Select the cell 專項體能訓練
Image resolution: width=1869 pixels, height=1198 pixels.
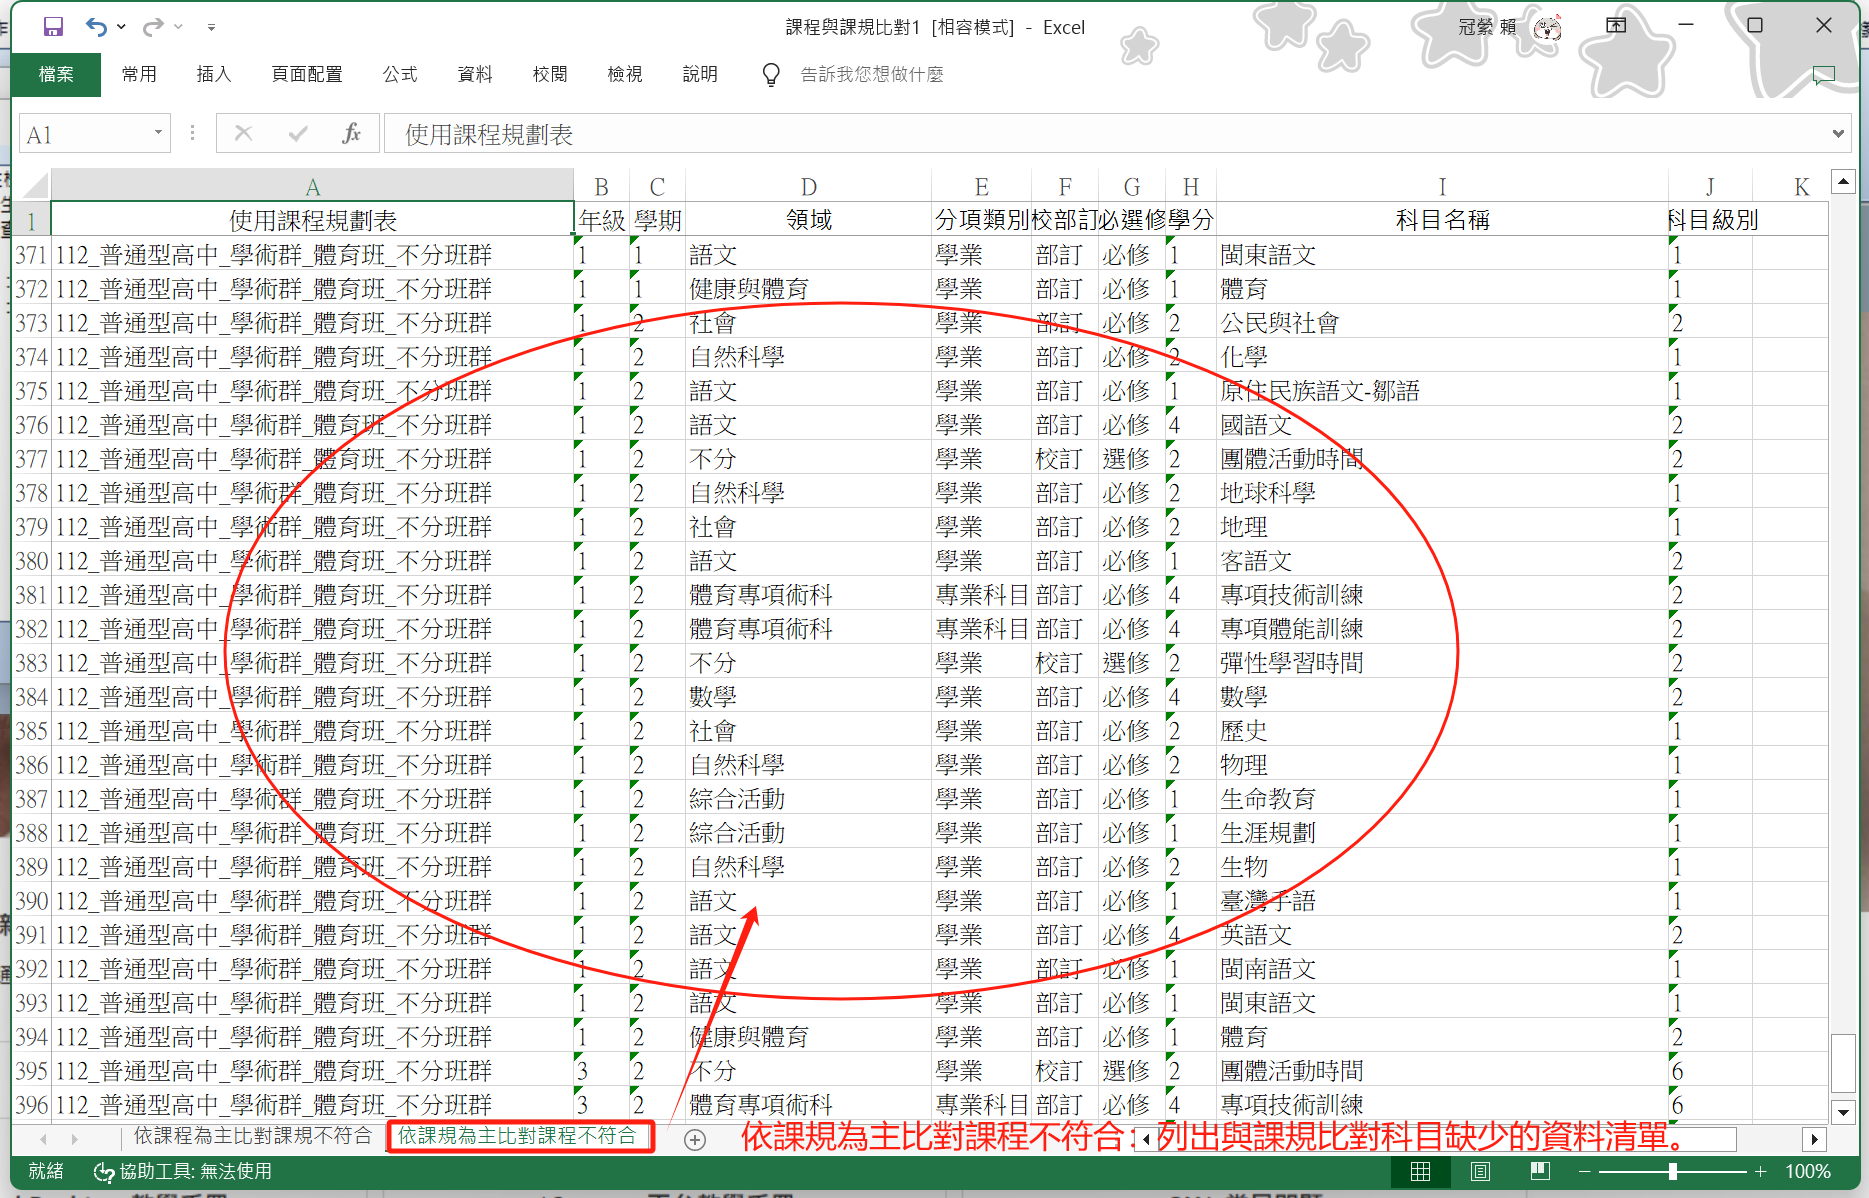click(x=1442, y=629)
